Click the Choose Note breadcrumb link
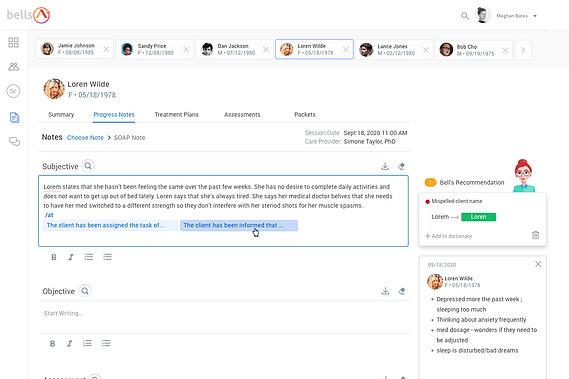 click(85, 138)
